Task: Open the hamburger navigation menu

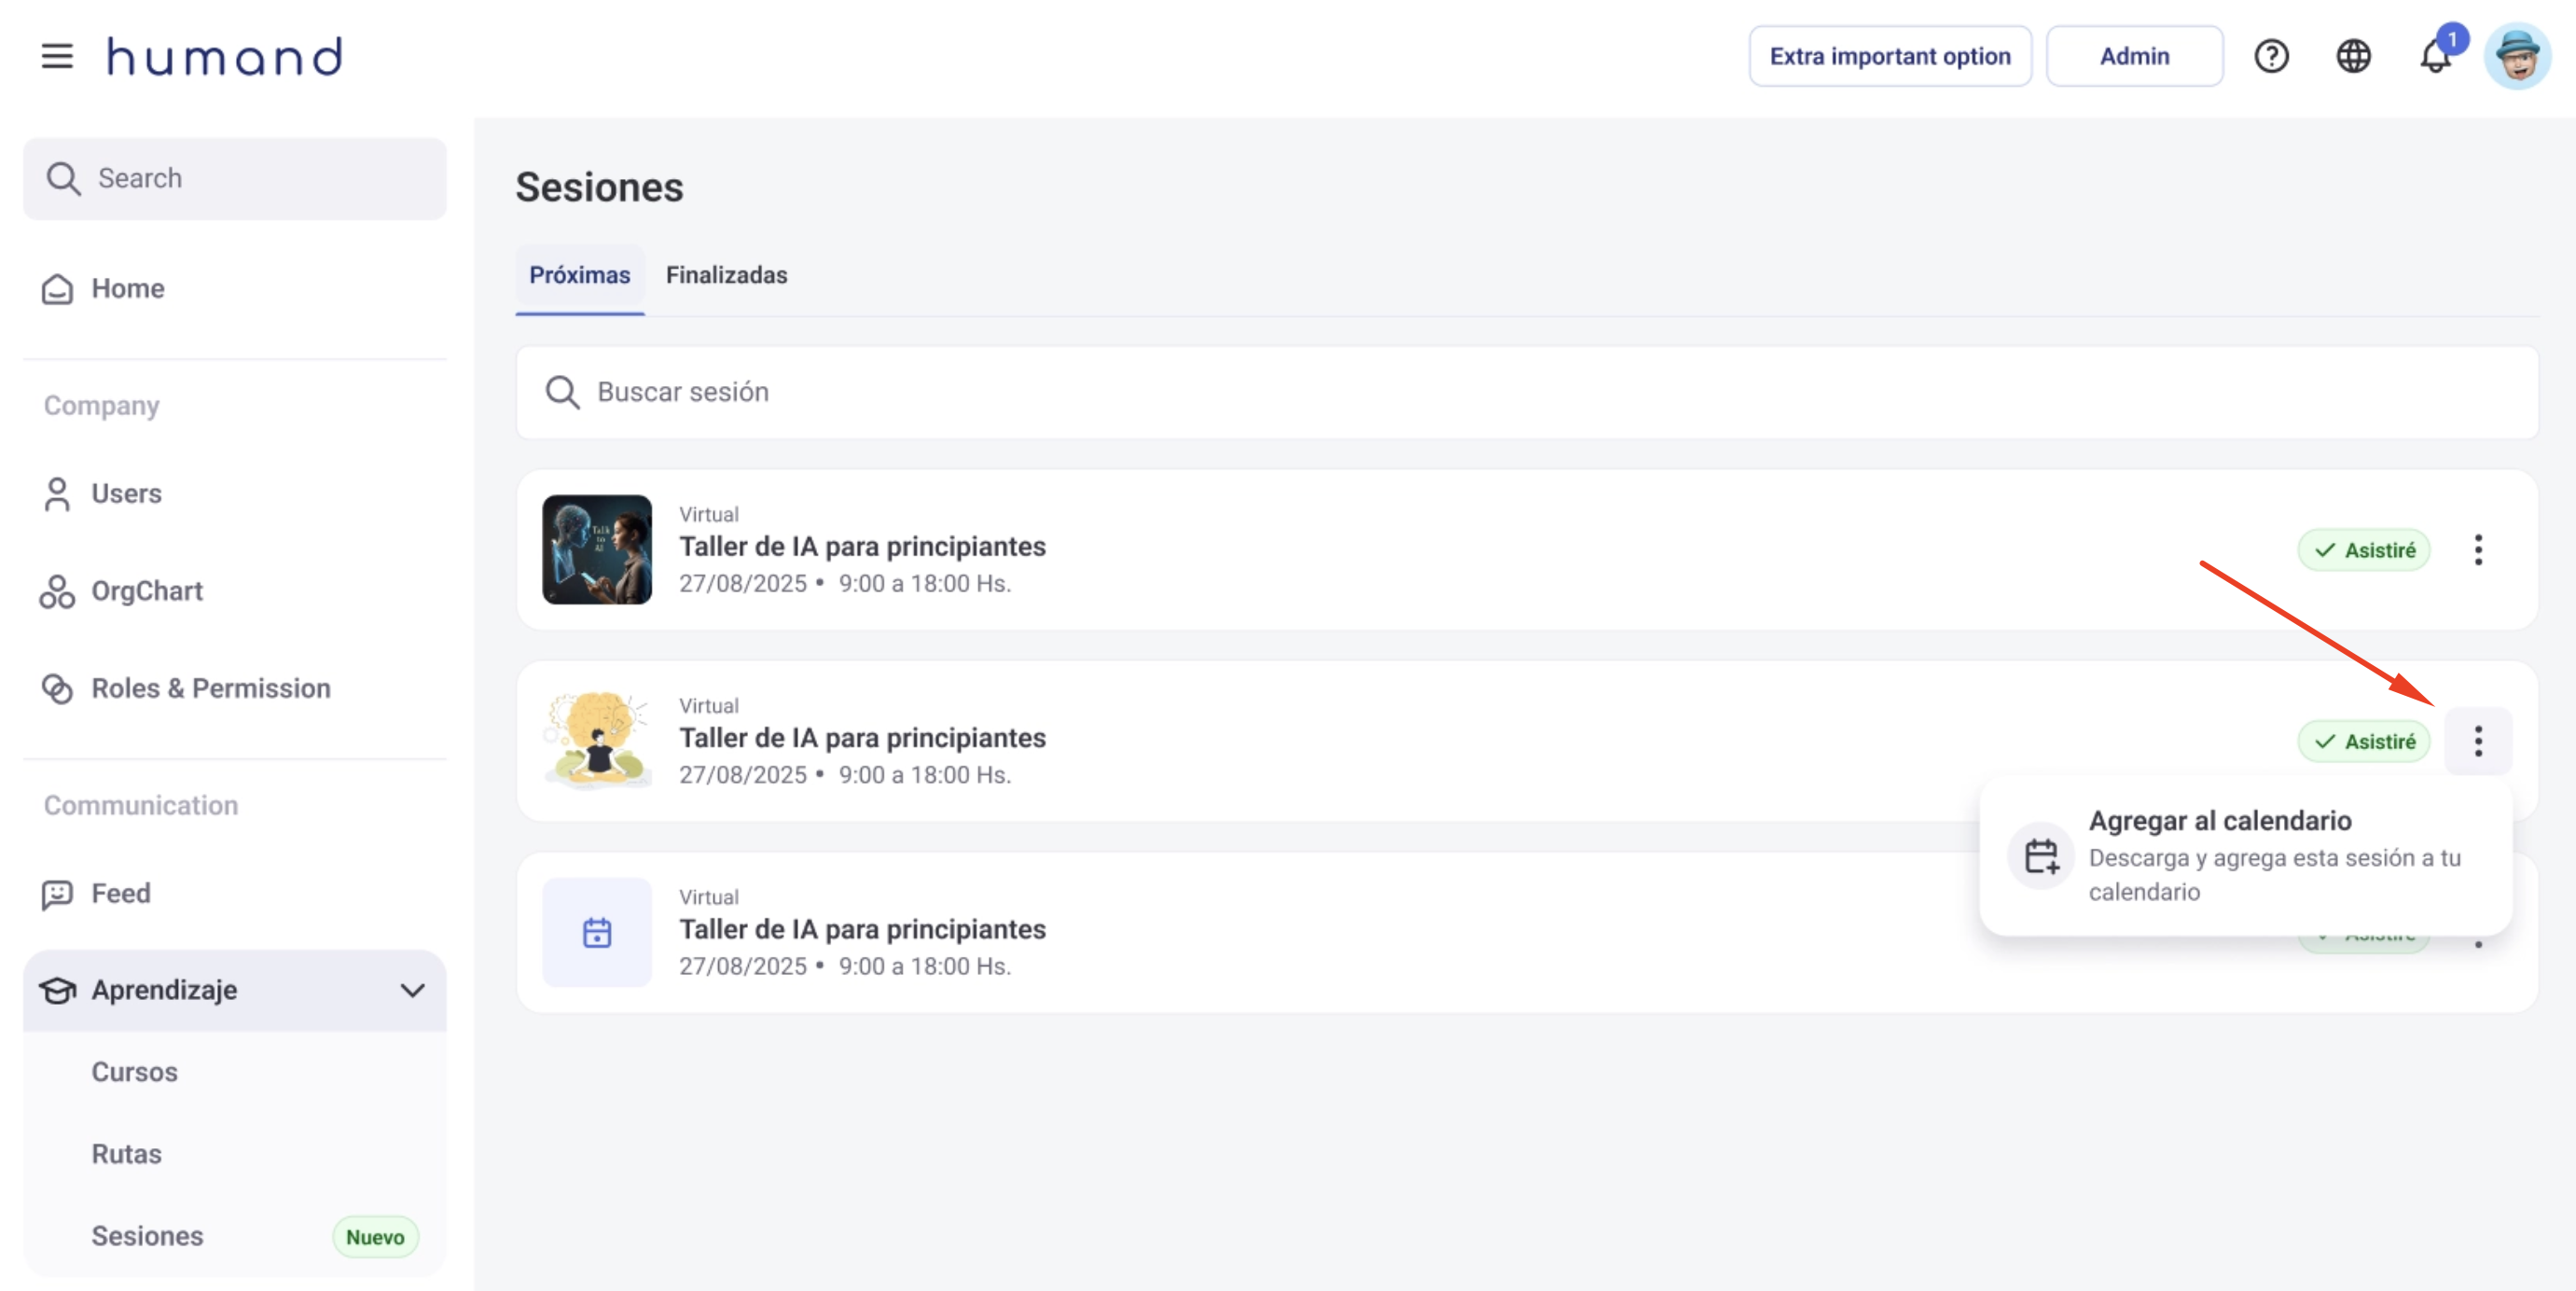Action: click(x=57, y=56)
